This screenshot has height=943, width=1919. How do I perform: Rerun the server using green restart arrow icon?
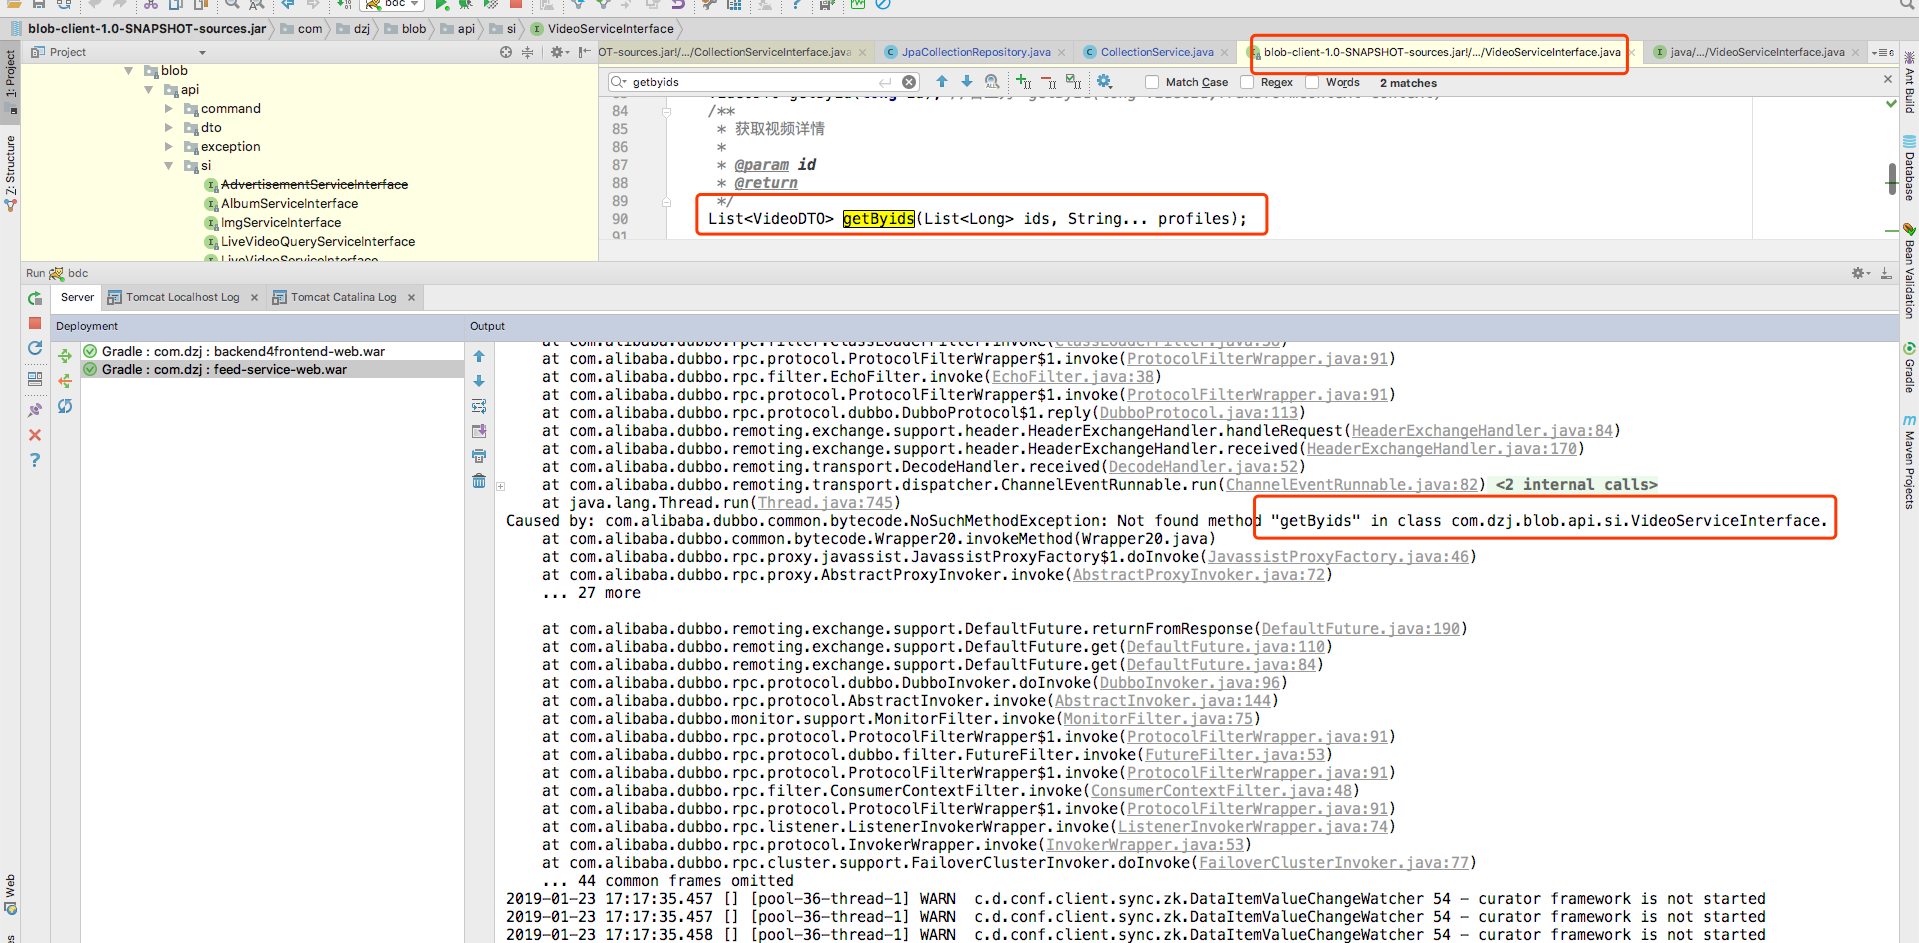(x=34, y=297)
